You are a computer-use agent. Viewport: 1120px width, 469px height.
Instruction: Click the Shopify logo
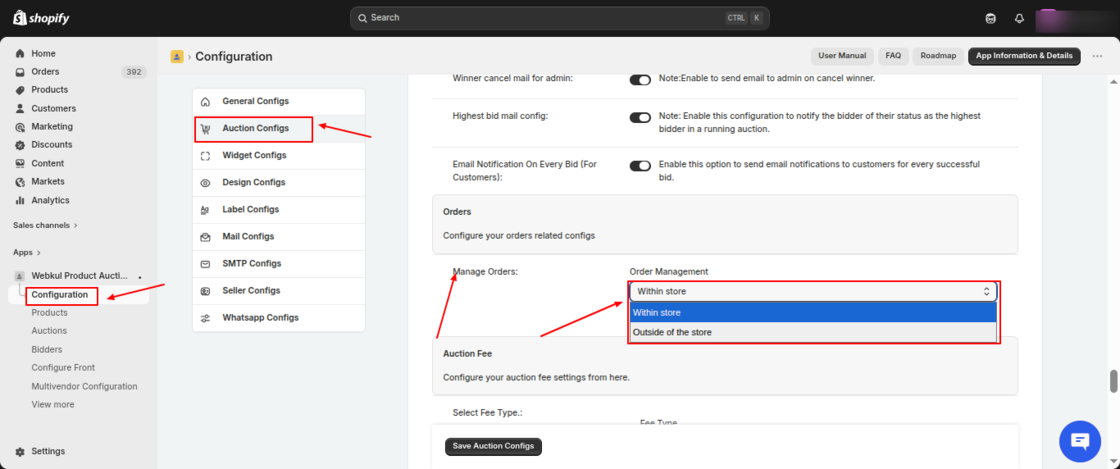click(41, 18)
